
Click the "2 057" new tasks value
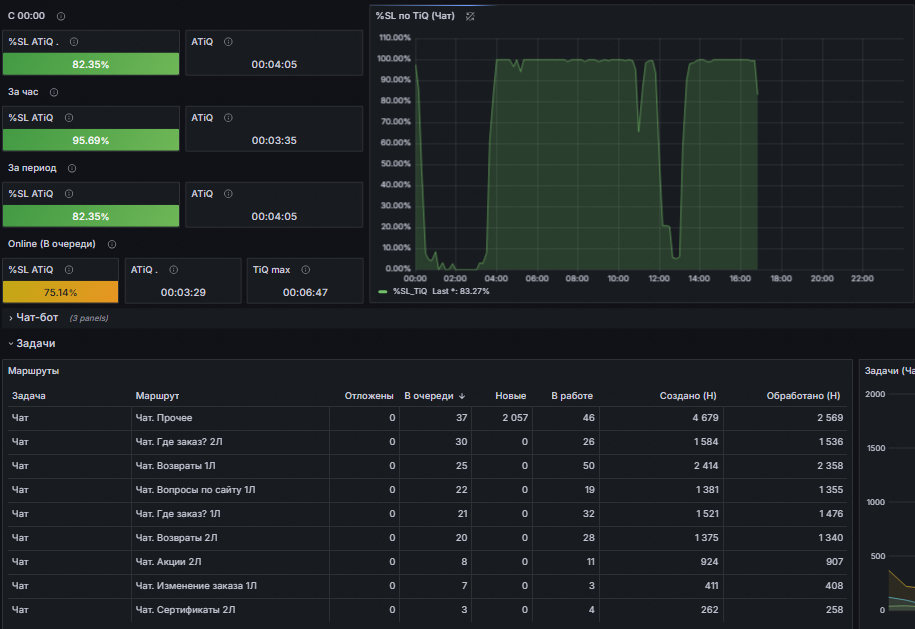tap(515, 418)
